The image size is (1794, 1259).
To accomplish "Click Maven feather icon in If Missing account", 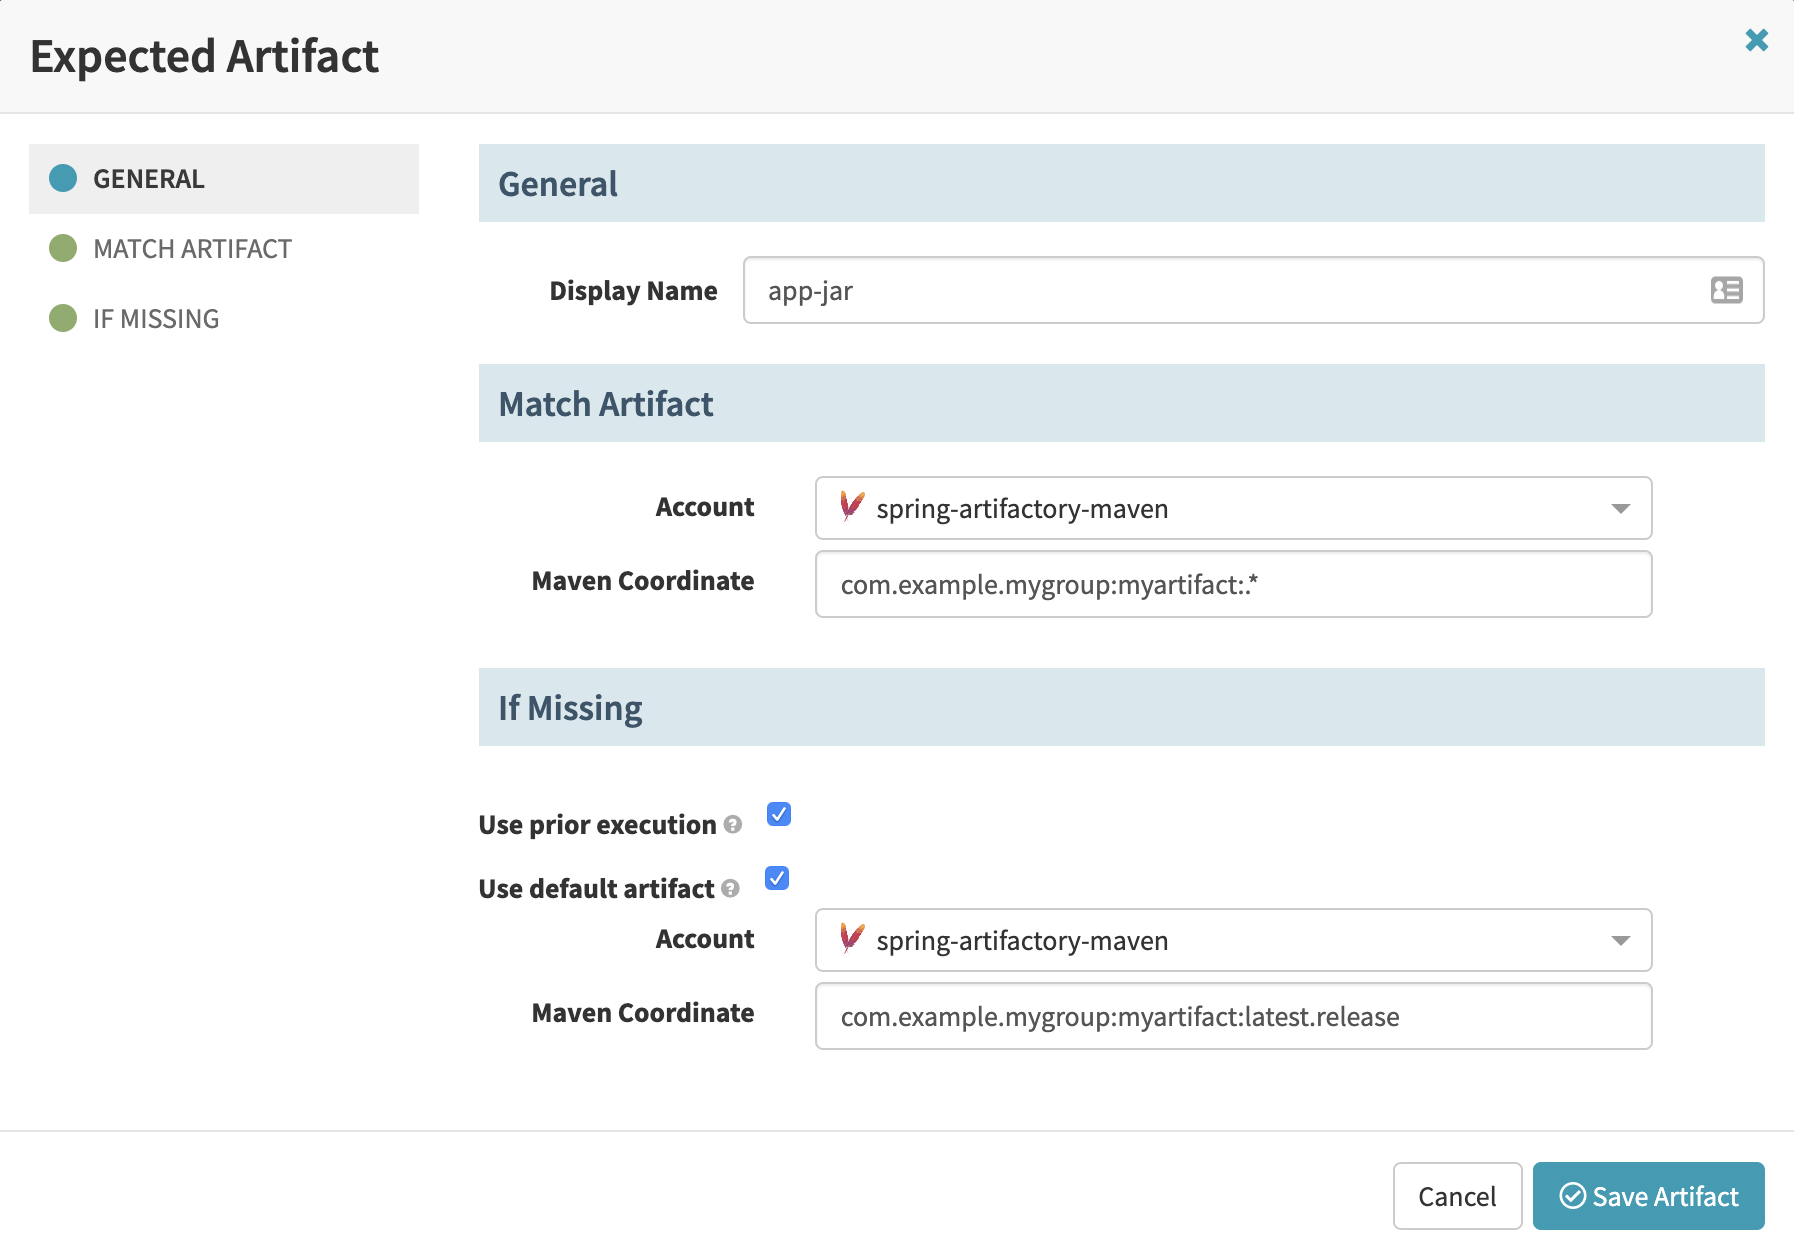I will coord(851,939).
